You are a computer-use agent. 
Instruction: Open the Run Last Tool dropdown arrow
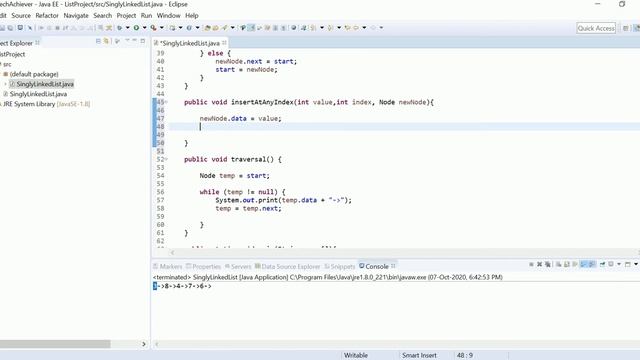coord(162,28)
